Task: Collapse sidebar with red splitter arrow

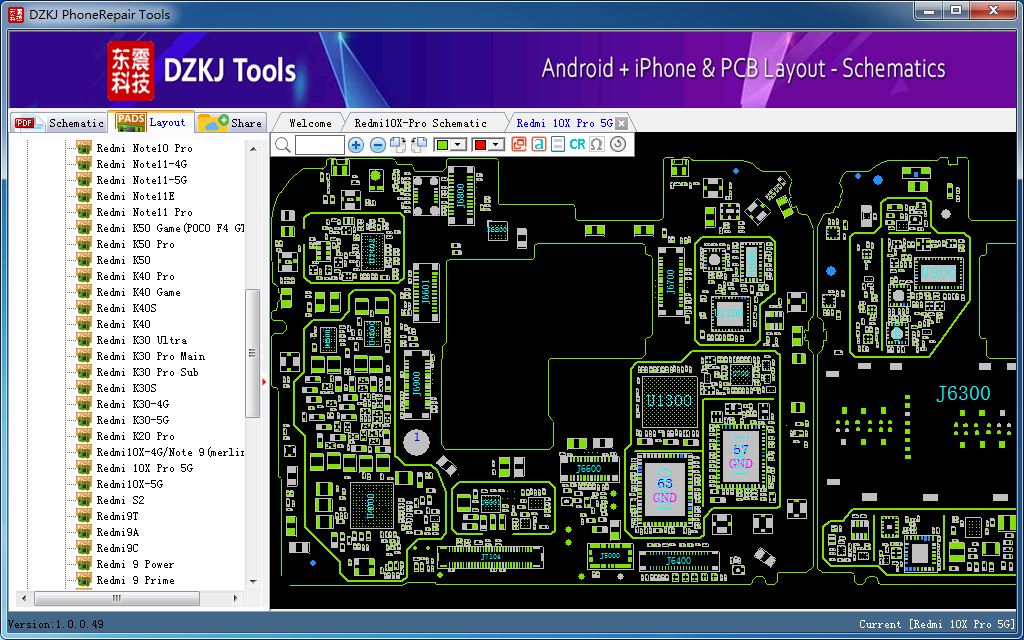Action: [x=264, y=381]
